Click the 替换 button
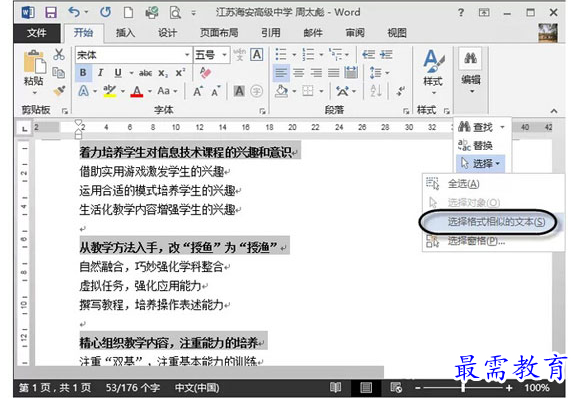The height and width of the screenshot is (399, 576). (x=475, y=145)
